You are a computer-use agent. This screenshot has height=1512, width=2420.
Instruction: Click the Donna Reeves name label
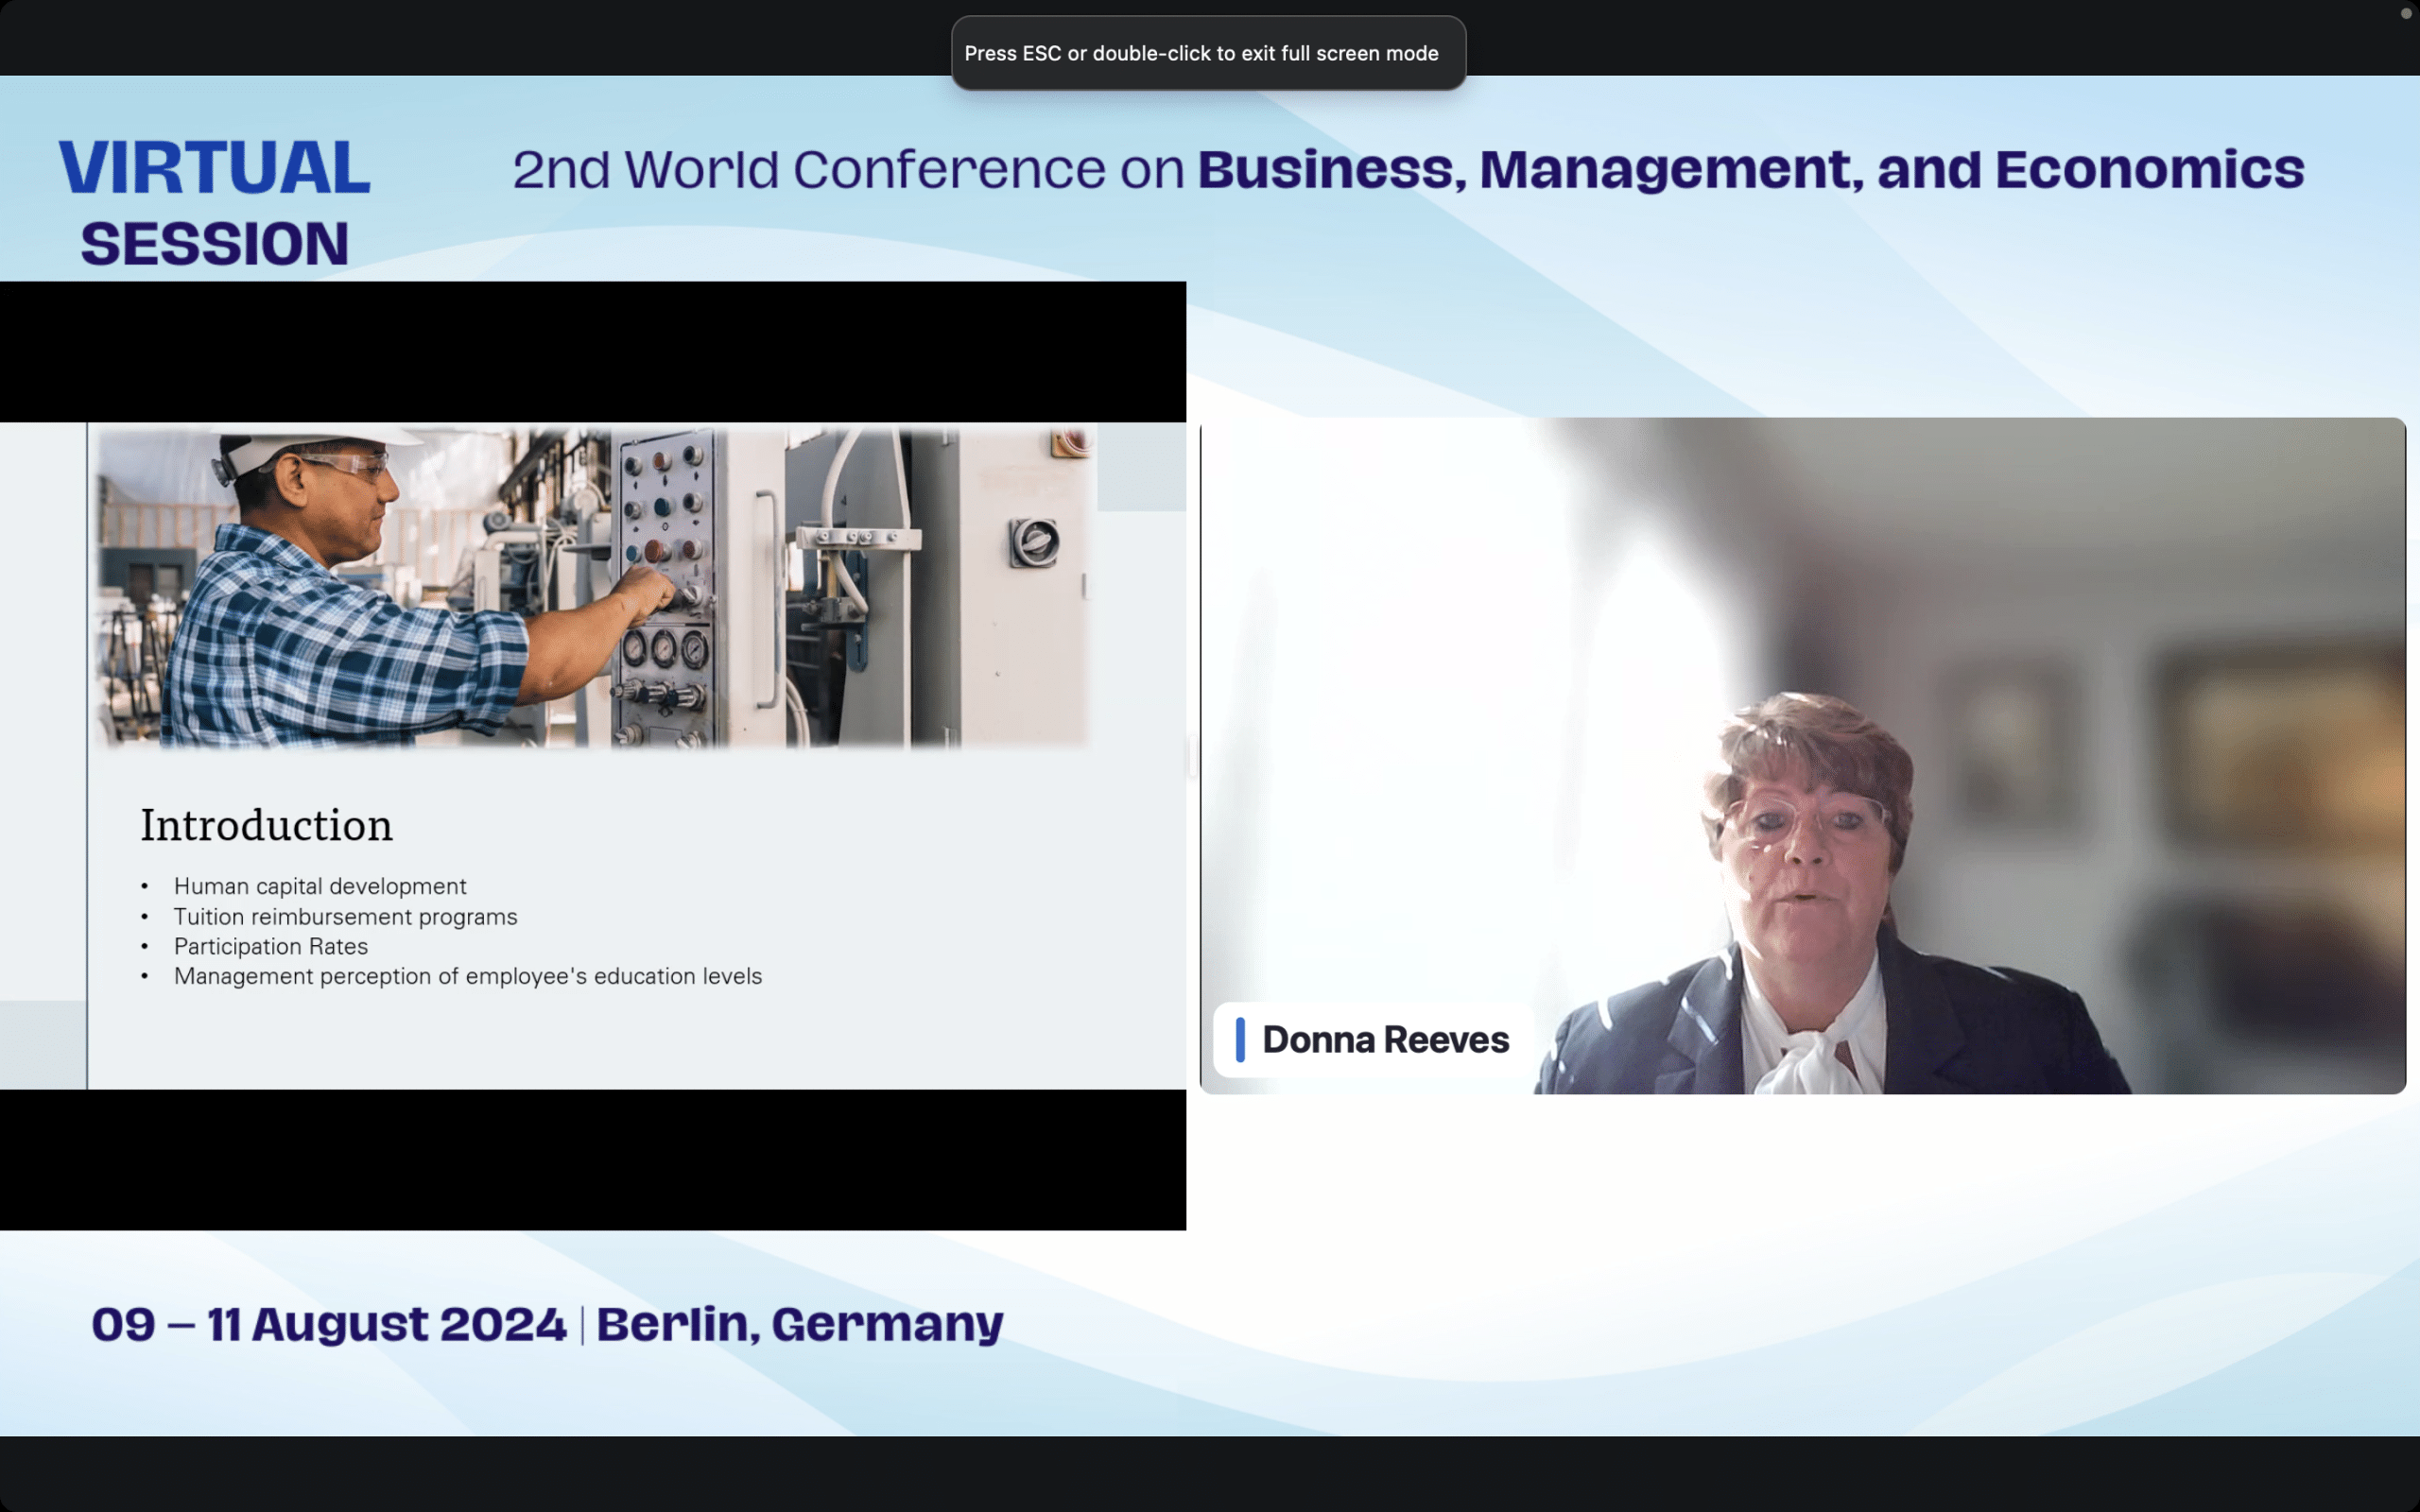point(1384,1040)
